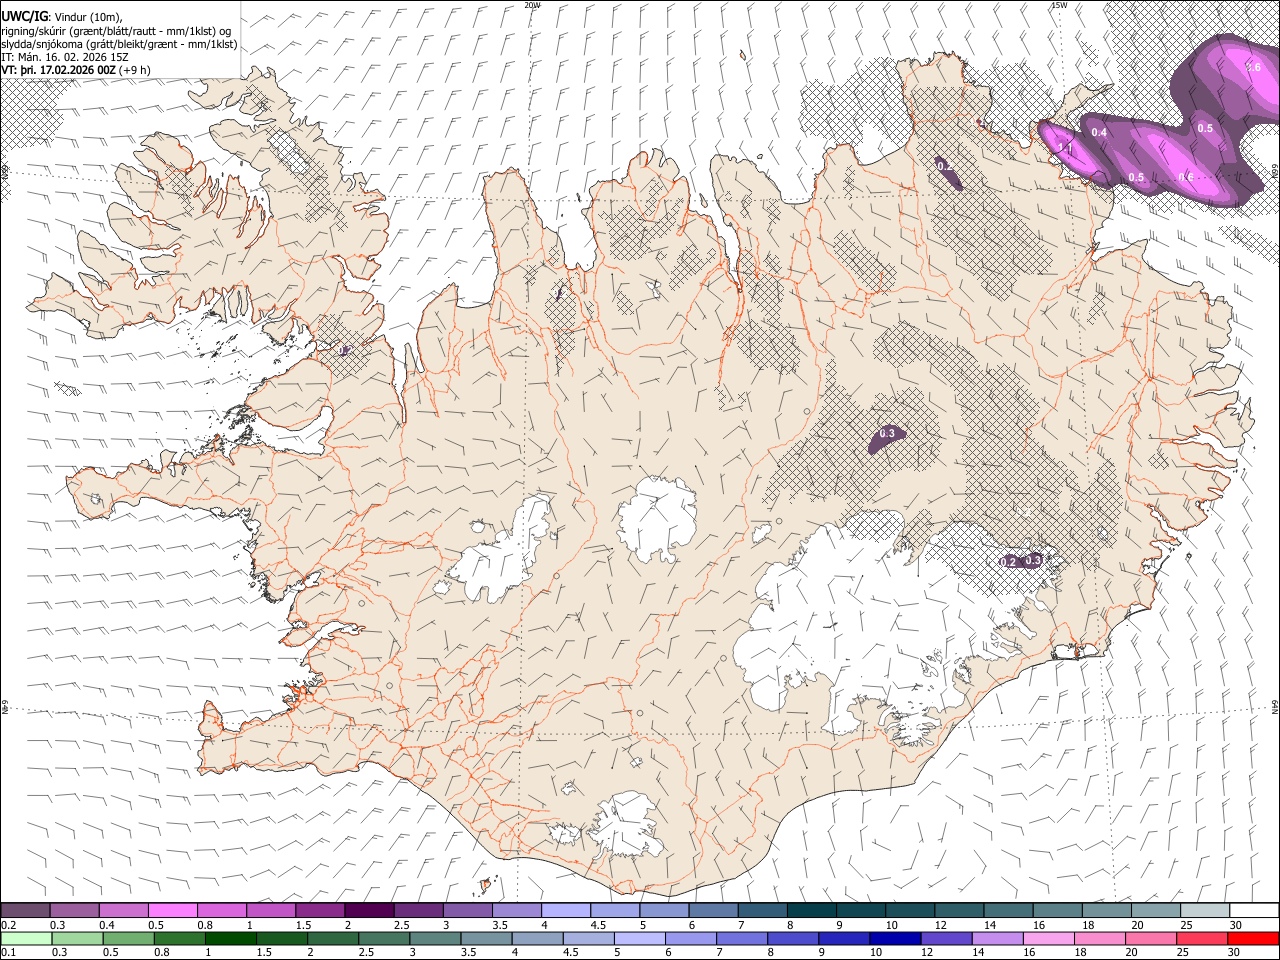Screen dimensions: 1280x960
Task: Click the 'rigning/skúrir' legend description line
Action: [x=116, y=31]
